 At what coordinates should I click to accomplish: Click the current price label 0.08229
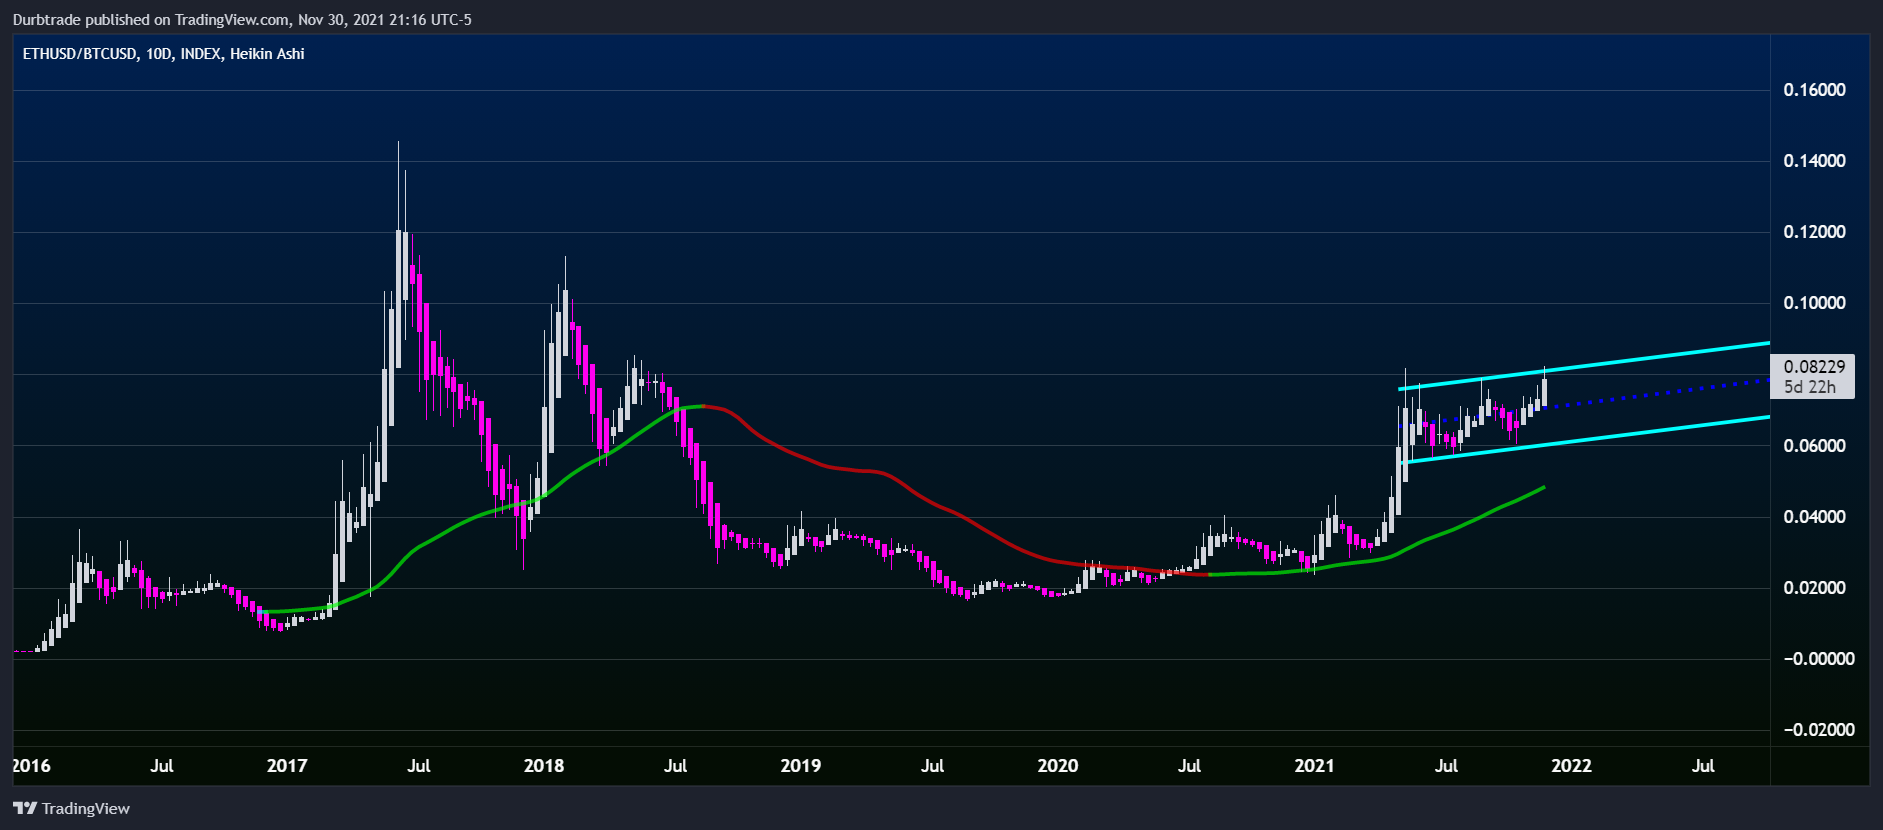pos(1814,367)
